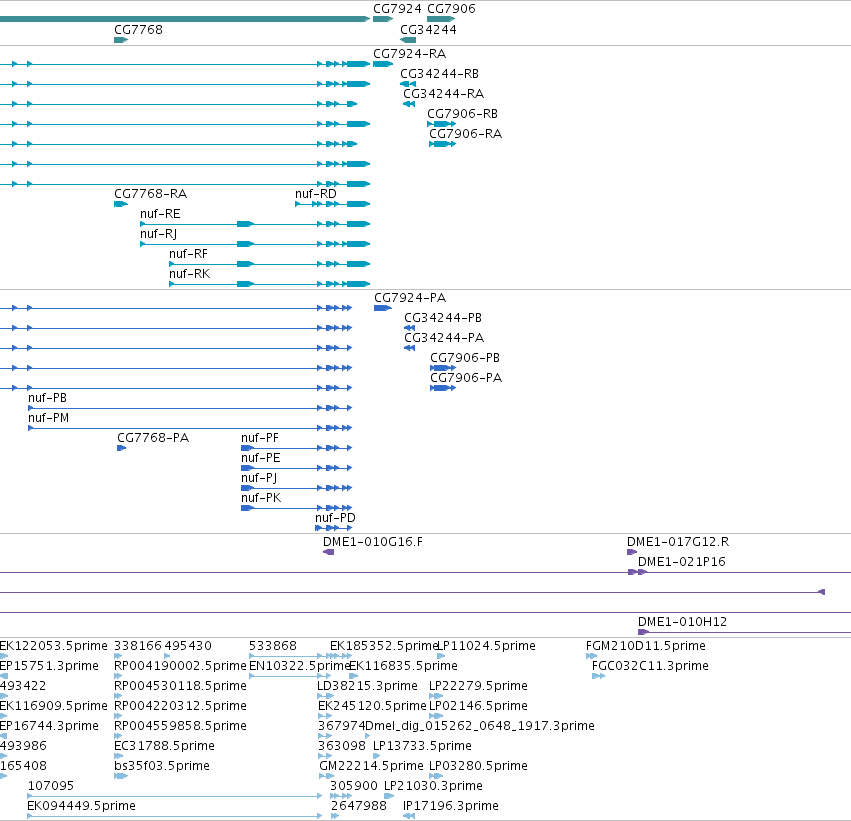Click the nuf-PK label
The height and width of the screenshot is (821, 851).
tap(261, 498)
